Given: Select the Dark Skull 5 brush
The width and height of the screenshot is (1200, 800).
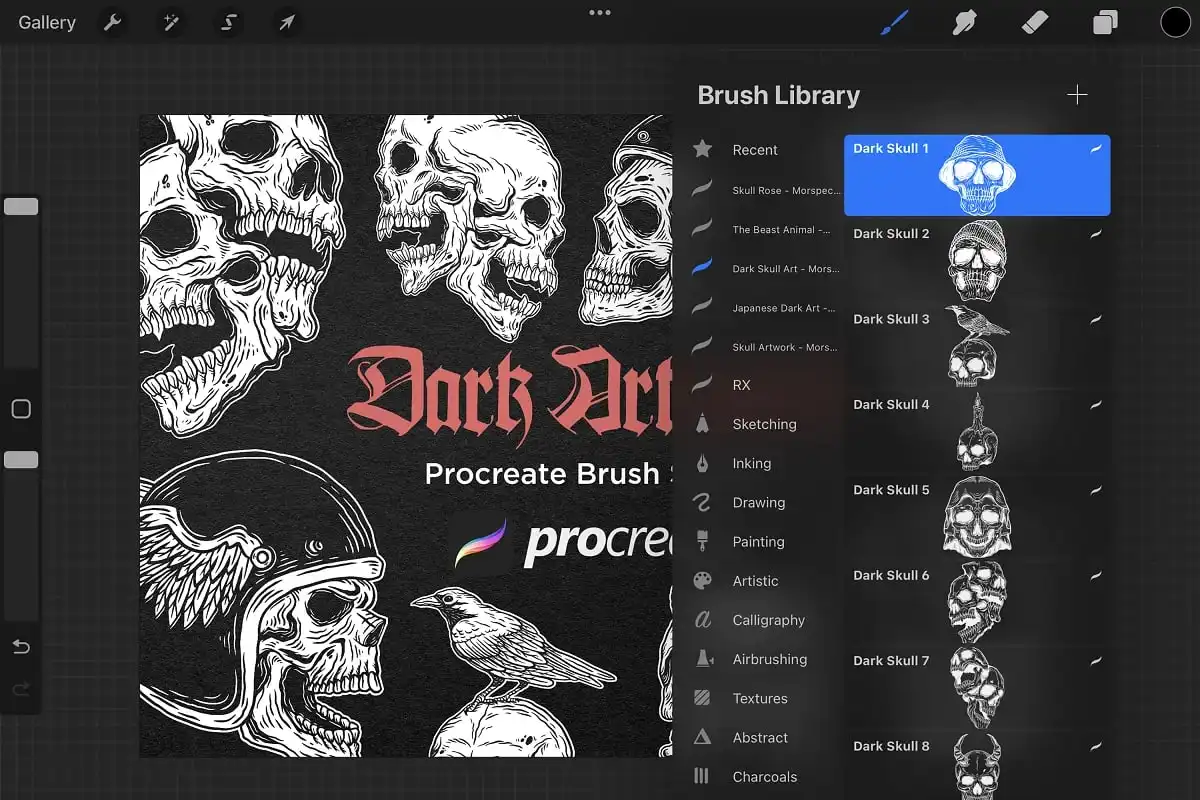Looking at the screenshot, I should coord(977,518).
